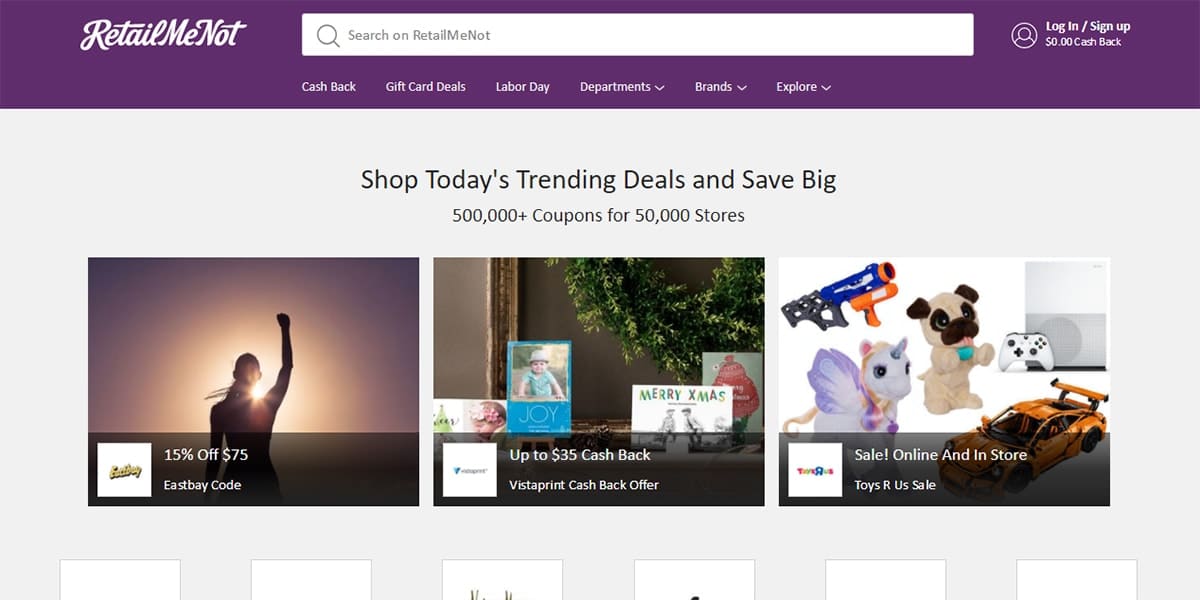This screenshot has height=600, width=1200.
Task: Open the Brands dropdown menu
Action: coord(720,87)
